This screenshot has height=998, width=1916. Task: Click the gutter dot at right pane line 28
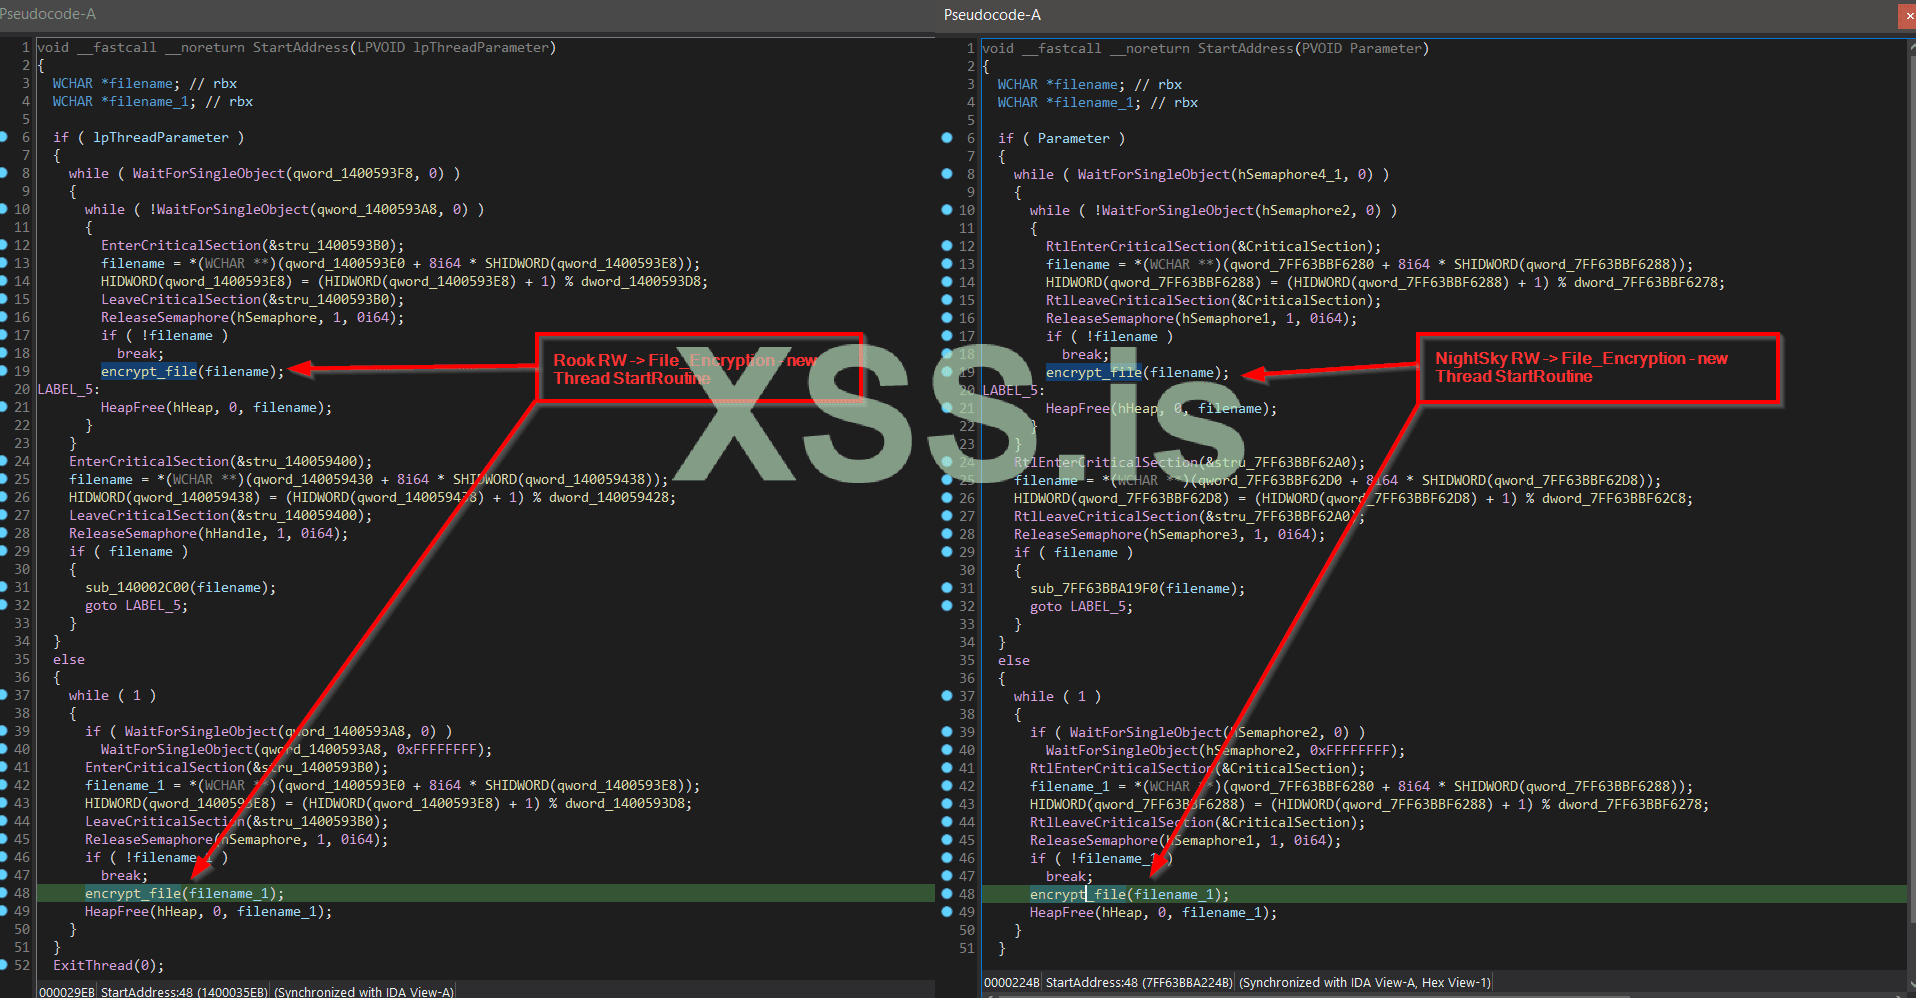[947, 534]
